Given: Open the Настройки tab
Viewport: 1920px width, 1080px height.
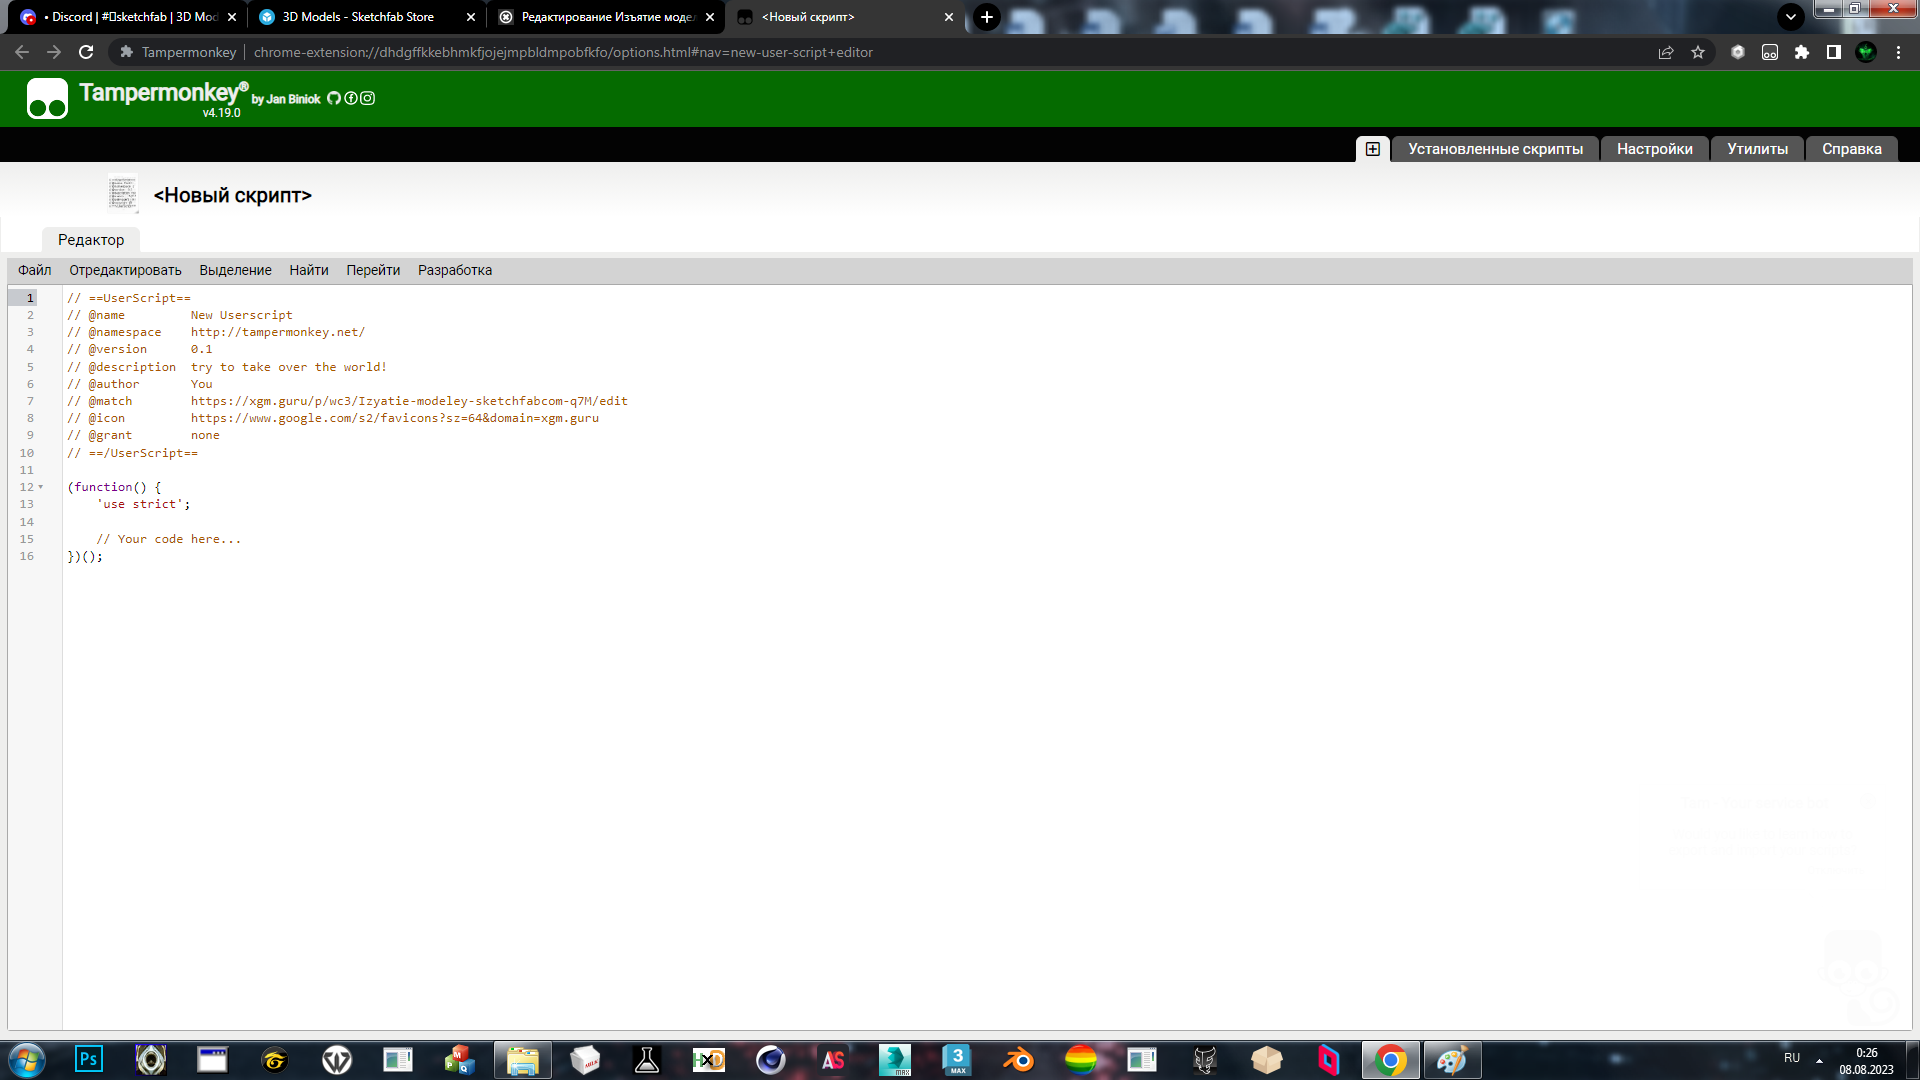Looking at the screenshot, I should (x=1654, y=149).
